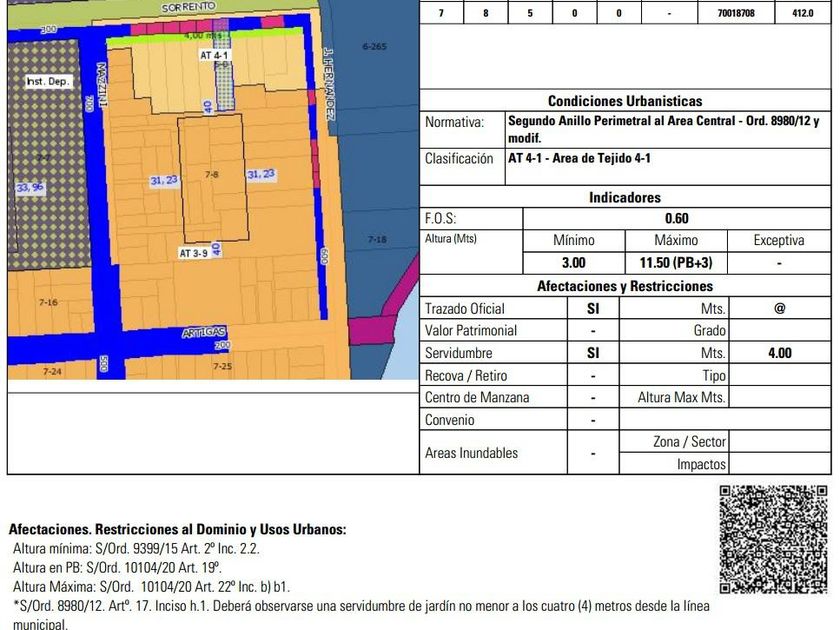Click the J. HERNANDEZ street label
Viewport: 840px width, 630px height.
point(329,84)
